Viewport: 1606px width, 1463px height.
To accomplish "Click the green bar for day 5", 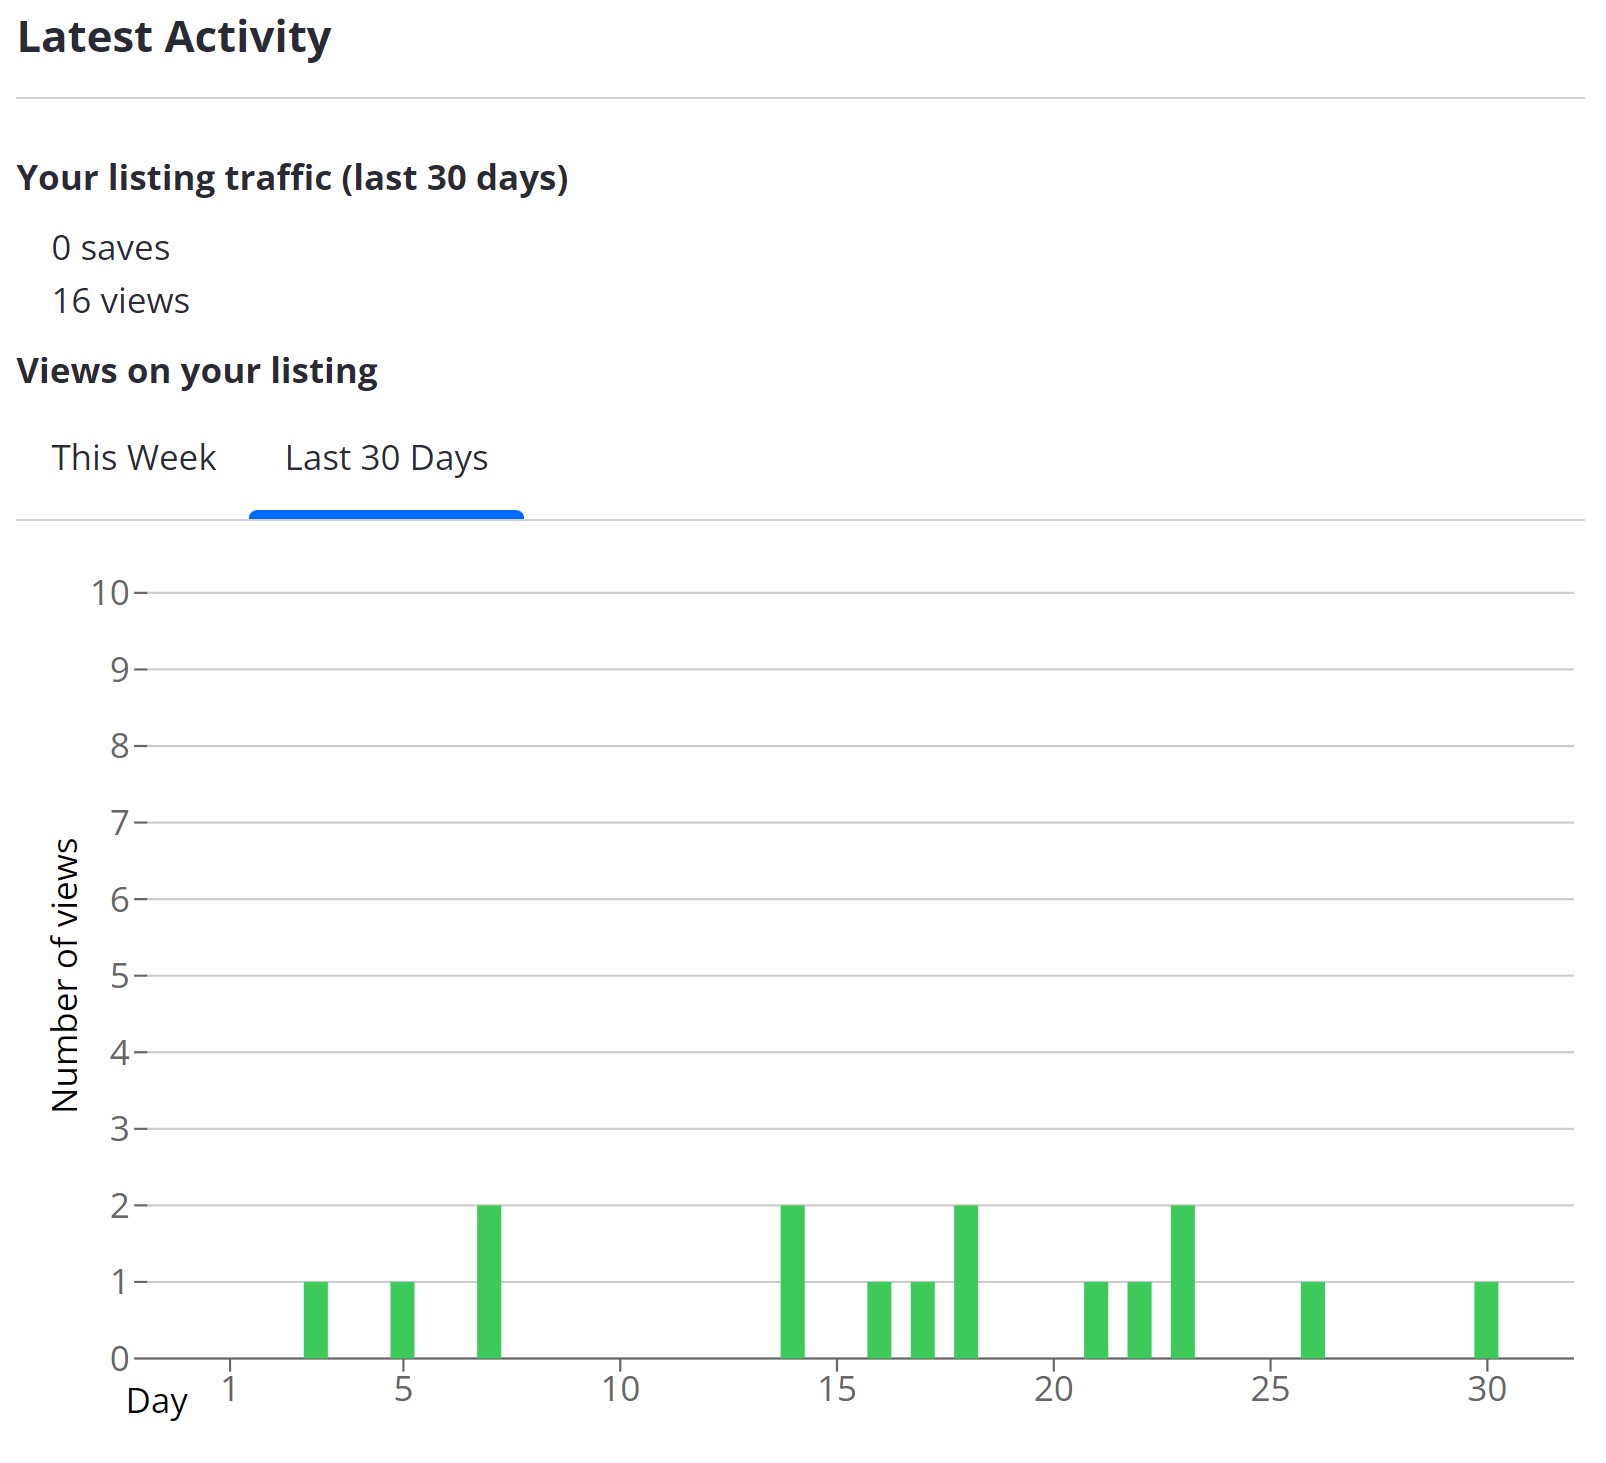I will (x=402, y=1319).
